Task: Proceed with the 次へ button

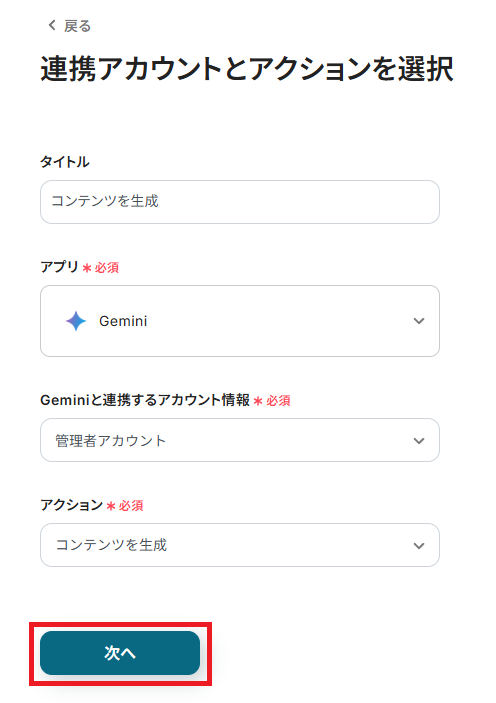Action: pyautogui.click(x=120, y=653)
